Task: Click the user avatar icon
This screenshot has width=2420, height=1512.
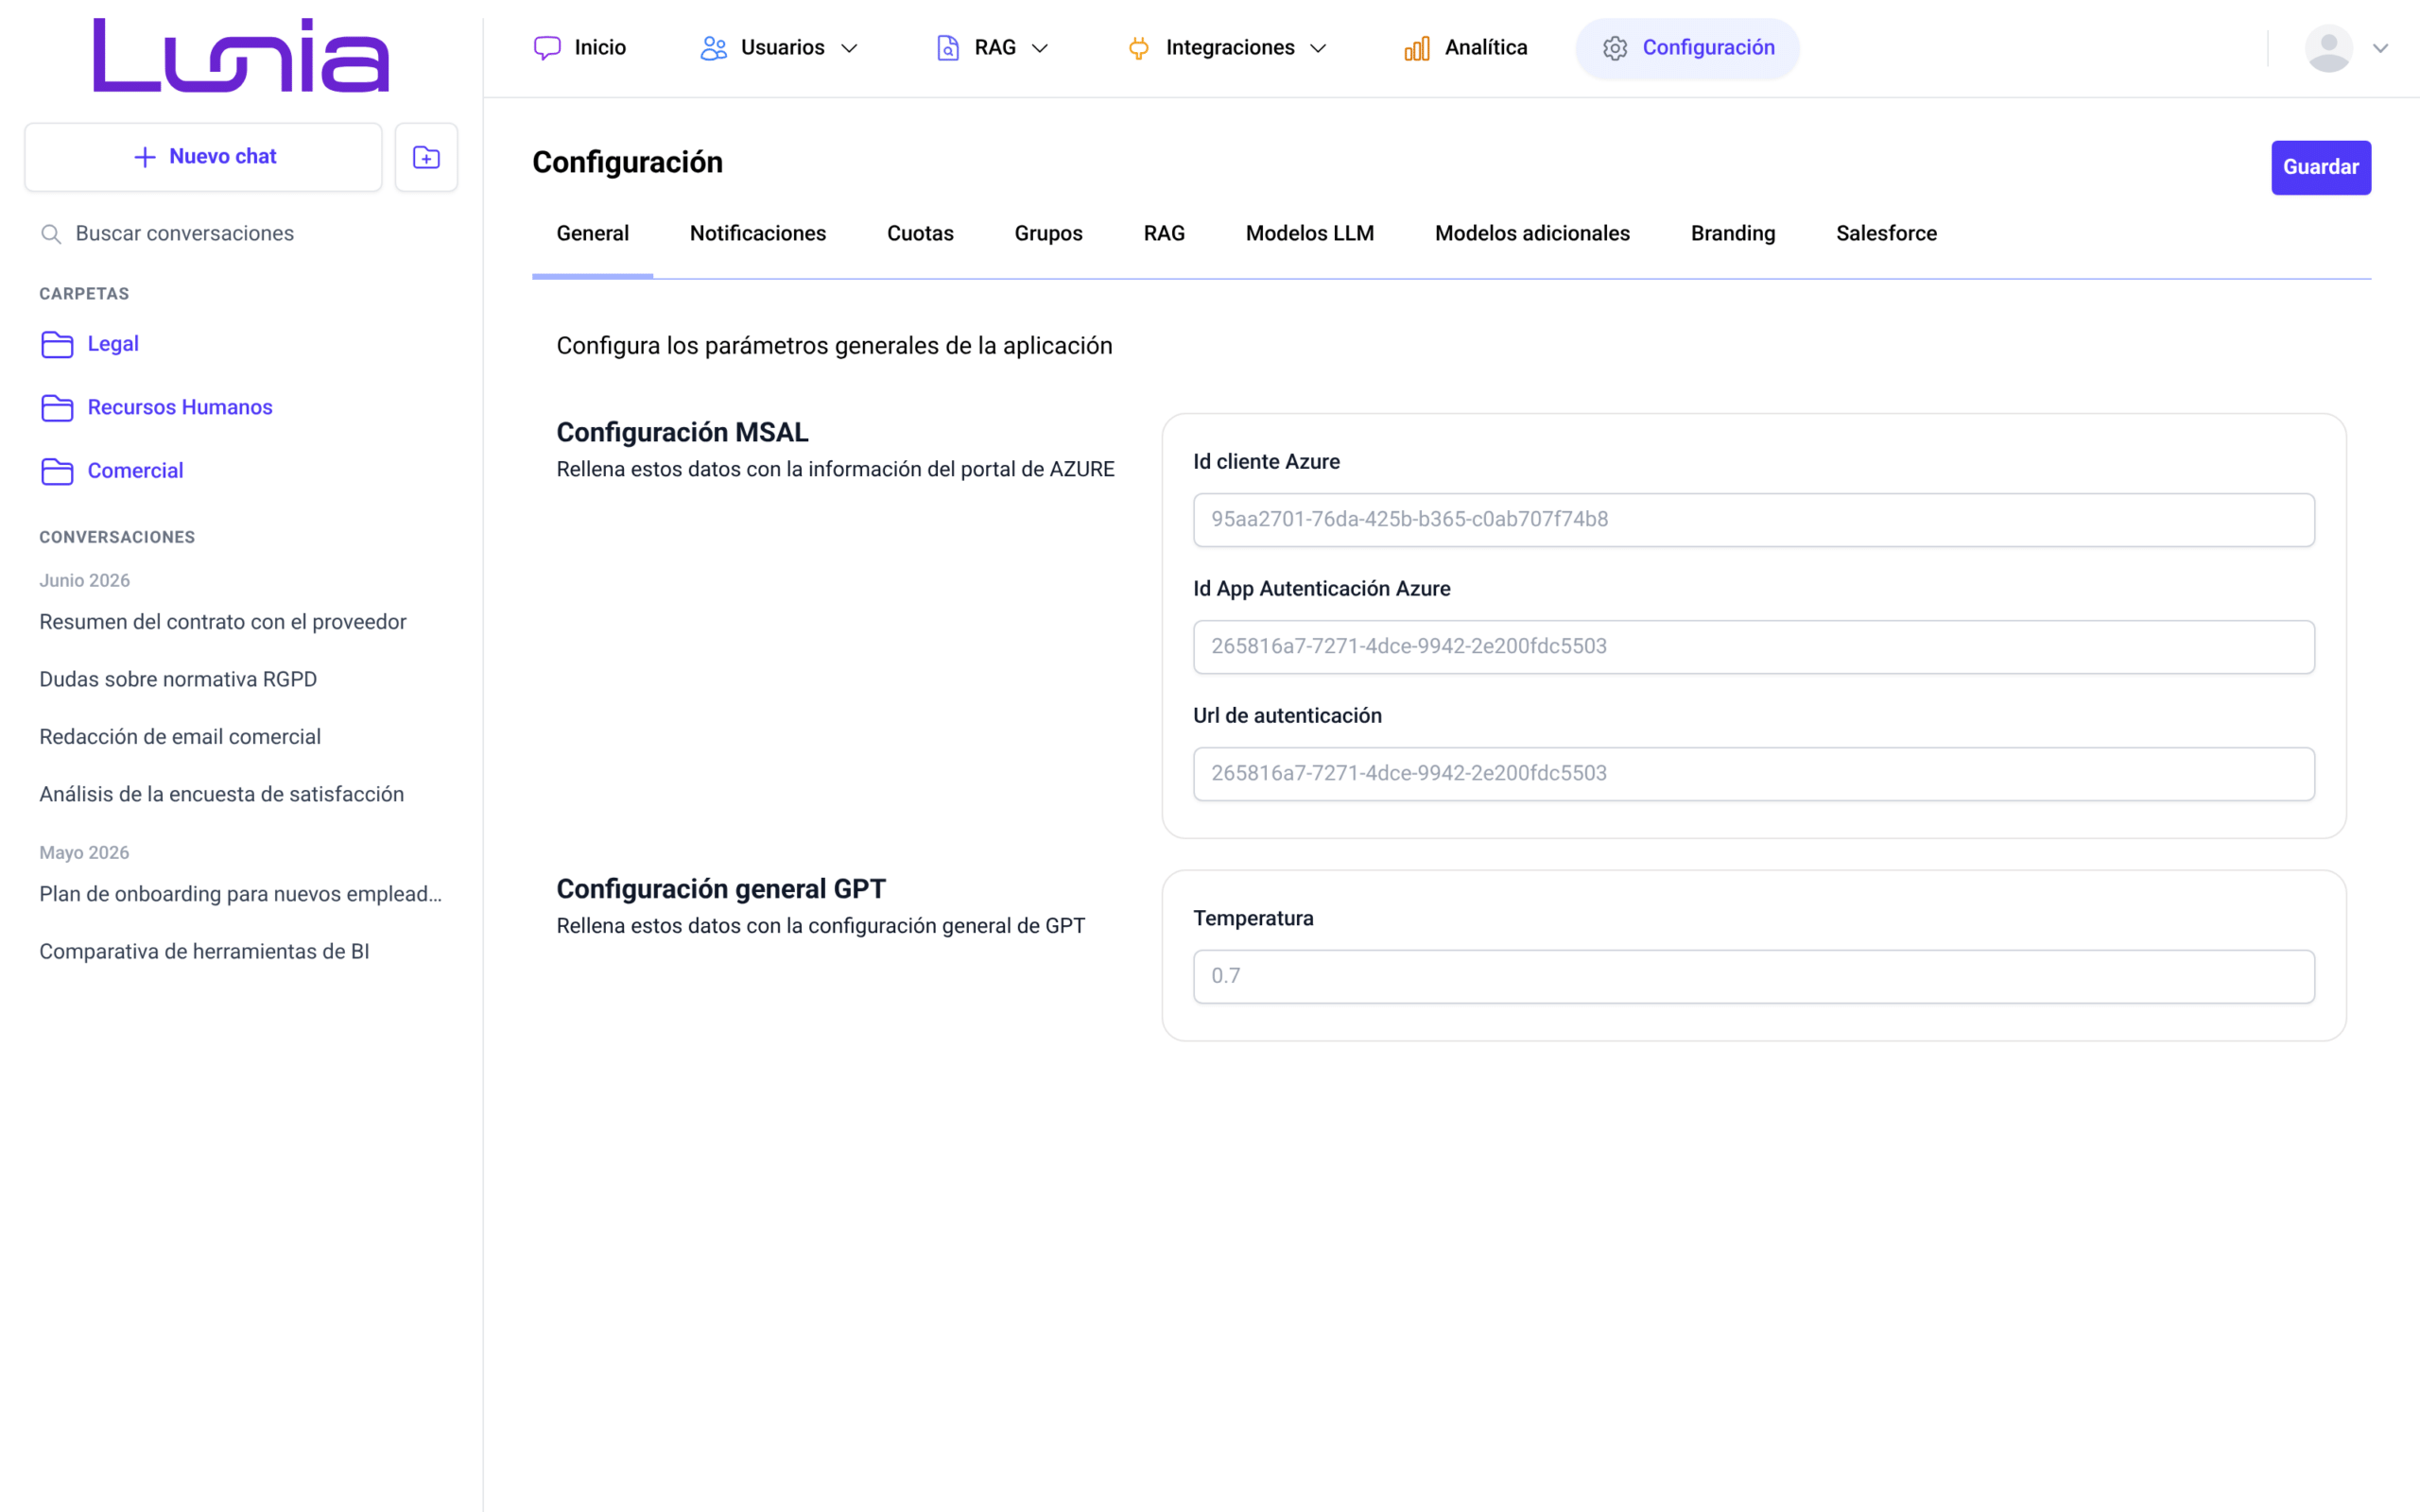Action: pyautogui.click(x=2329, y=48)
